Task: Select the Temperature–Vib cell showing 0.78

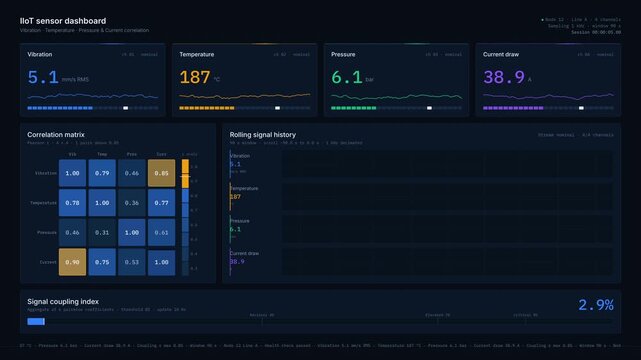Action: point(72,203)
